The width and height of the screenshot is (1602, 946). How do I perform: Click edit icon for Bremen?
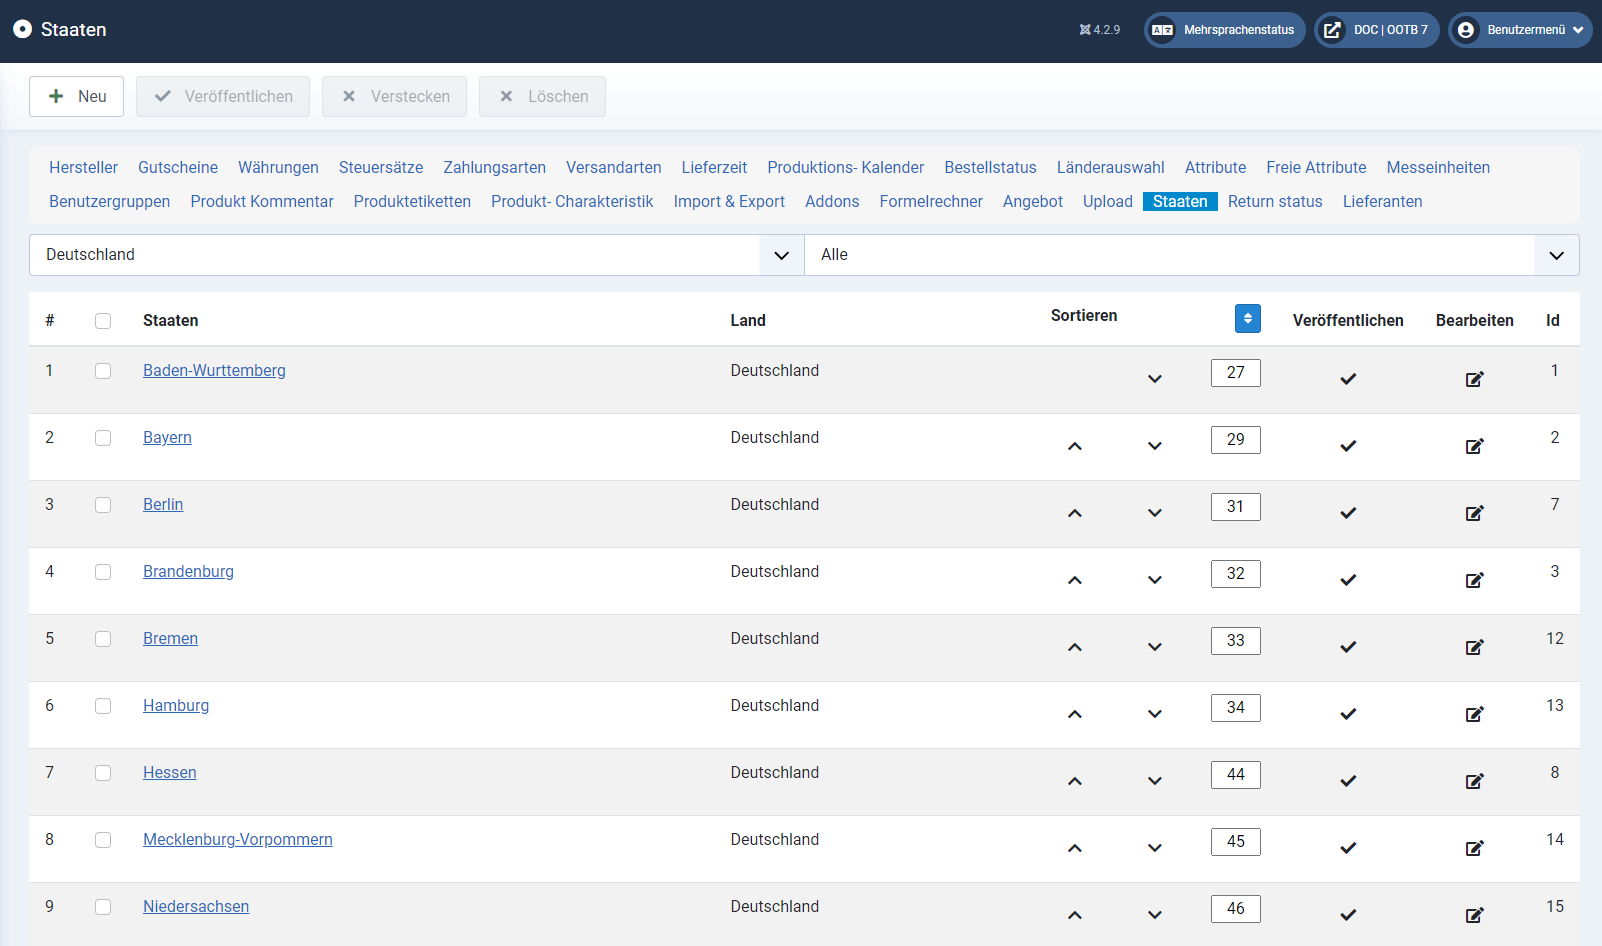point(1474,647)
